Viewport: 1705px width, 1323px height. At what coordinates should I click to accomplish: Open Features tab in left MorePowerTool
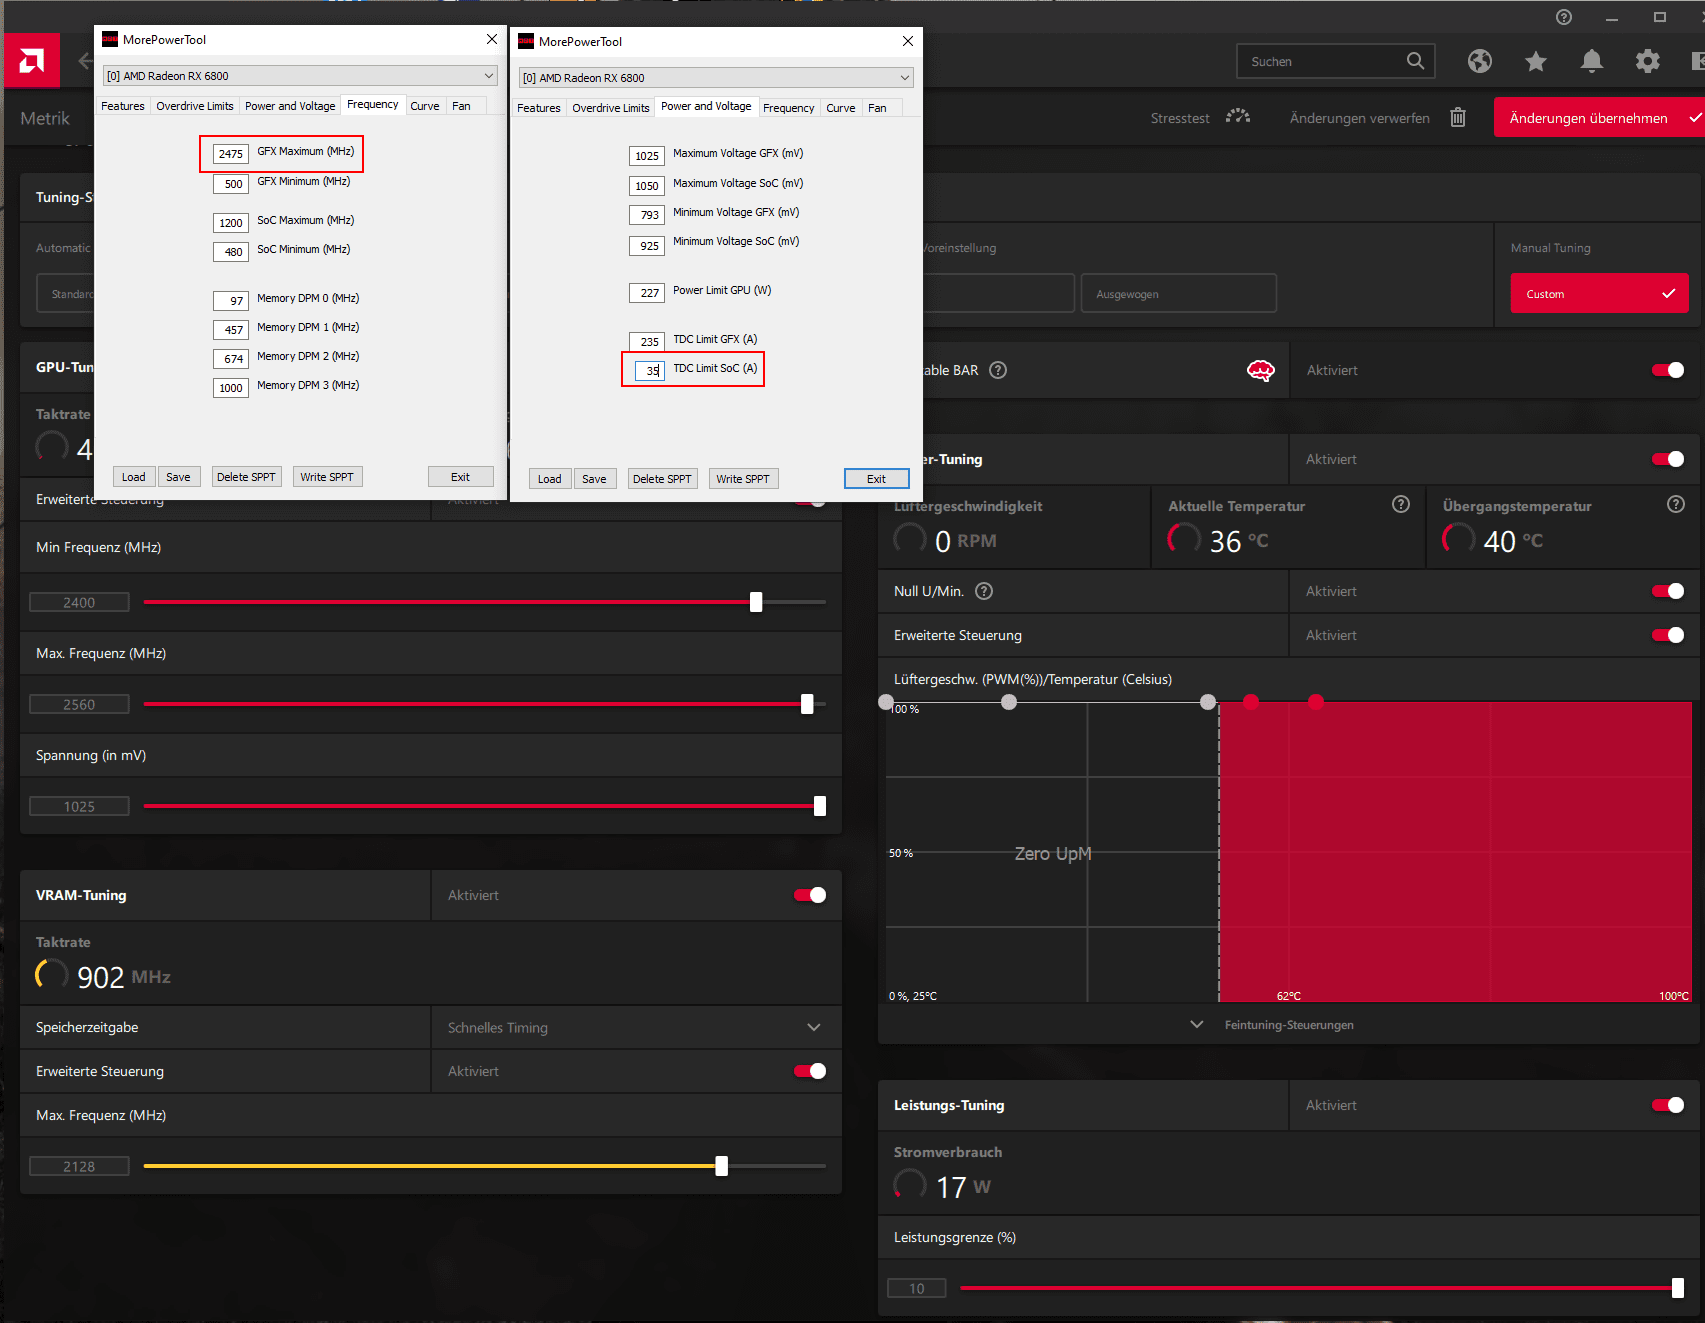[x=123, y=106]
